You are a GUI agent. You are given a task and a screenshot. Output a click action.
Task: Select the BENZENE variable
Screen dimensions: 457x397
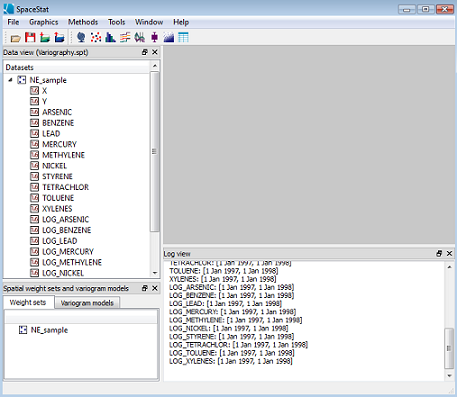(58, 123)
